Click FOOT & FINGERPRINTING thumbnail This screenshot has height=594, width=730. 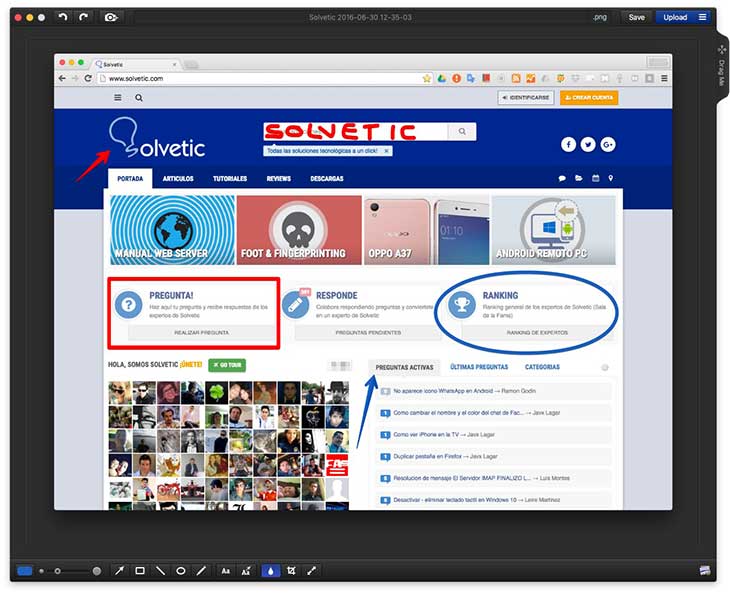tap(299, 230)
